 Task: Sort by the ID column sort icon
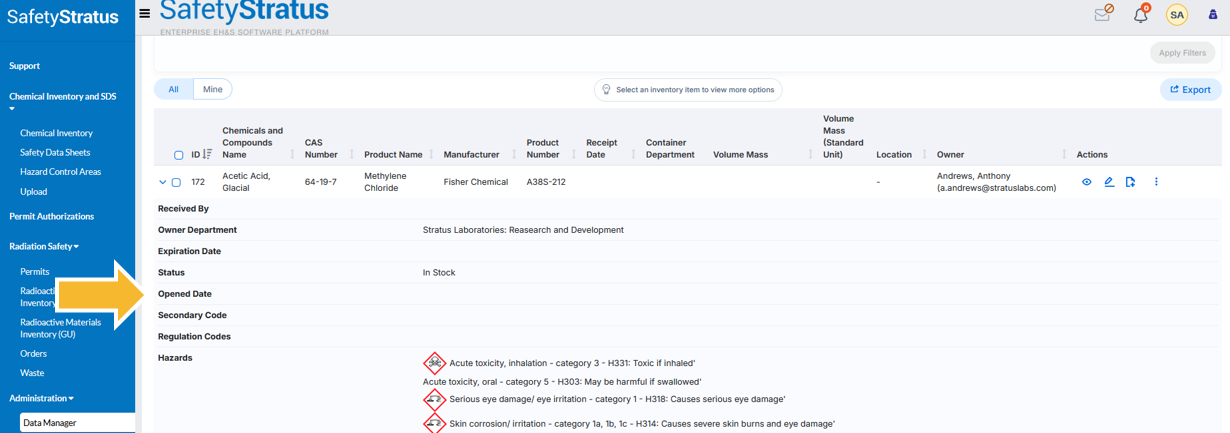click(208, 154)
